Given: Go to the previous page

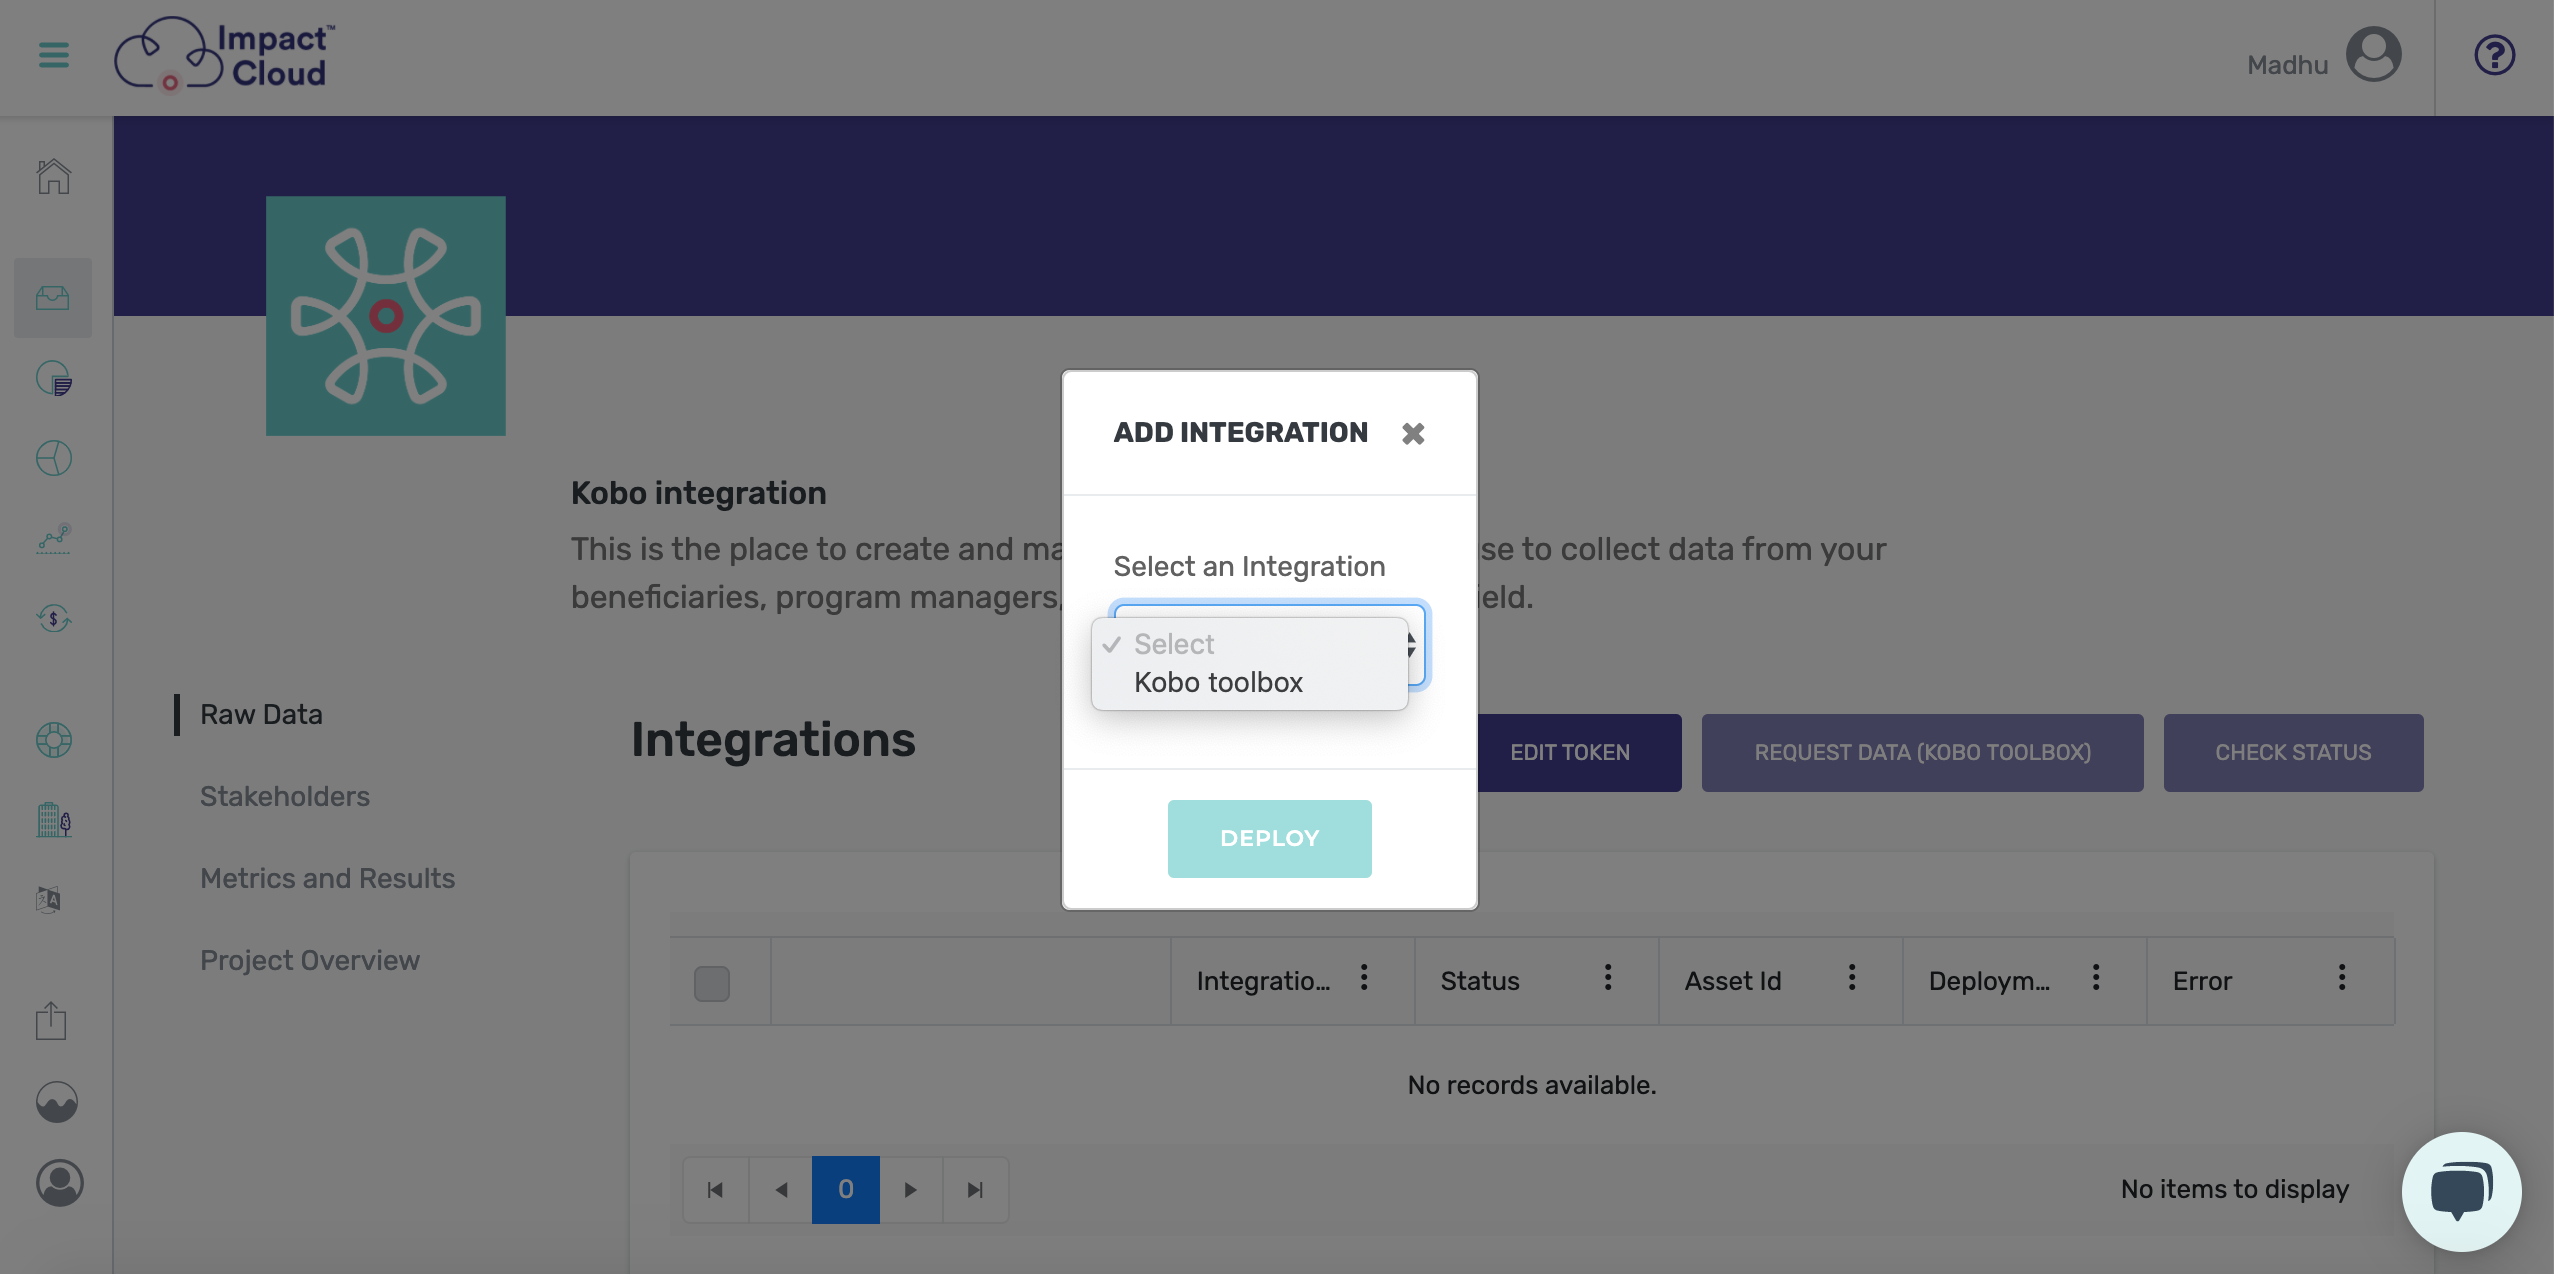Looking at the screenshot, I should pyautogui.click(x=781, y=1190).
